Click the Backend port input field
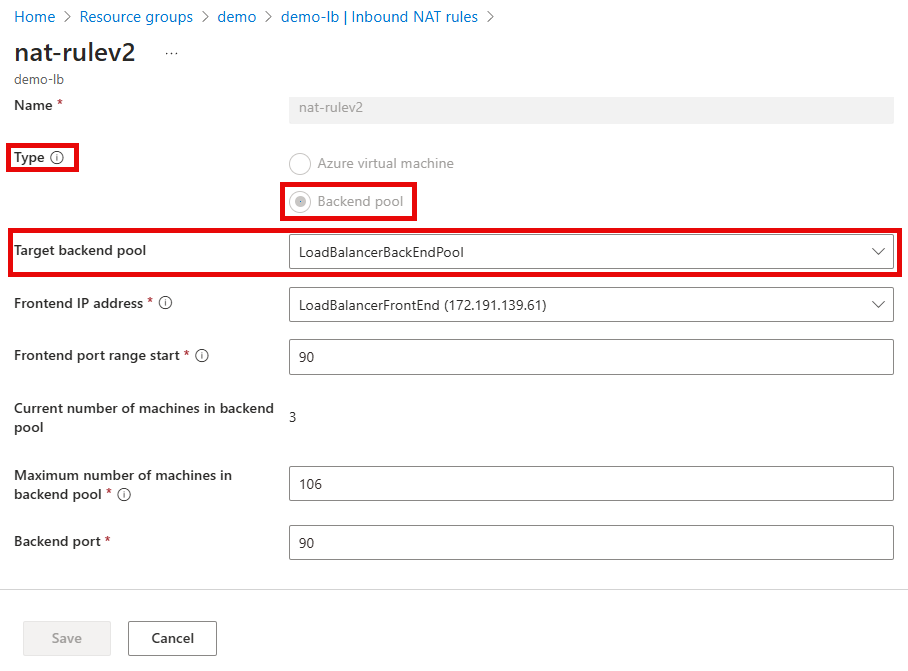Image resolution: width=908 pixels, height=671 pixels. point(590,543)
